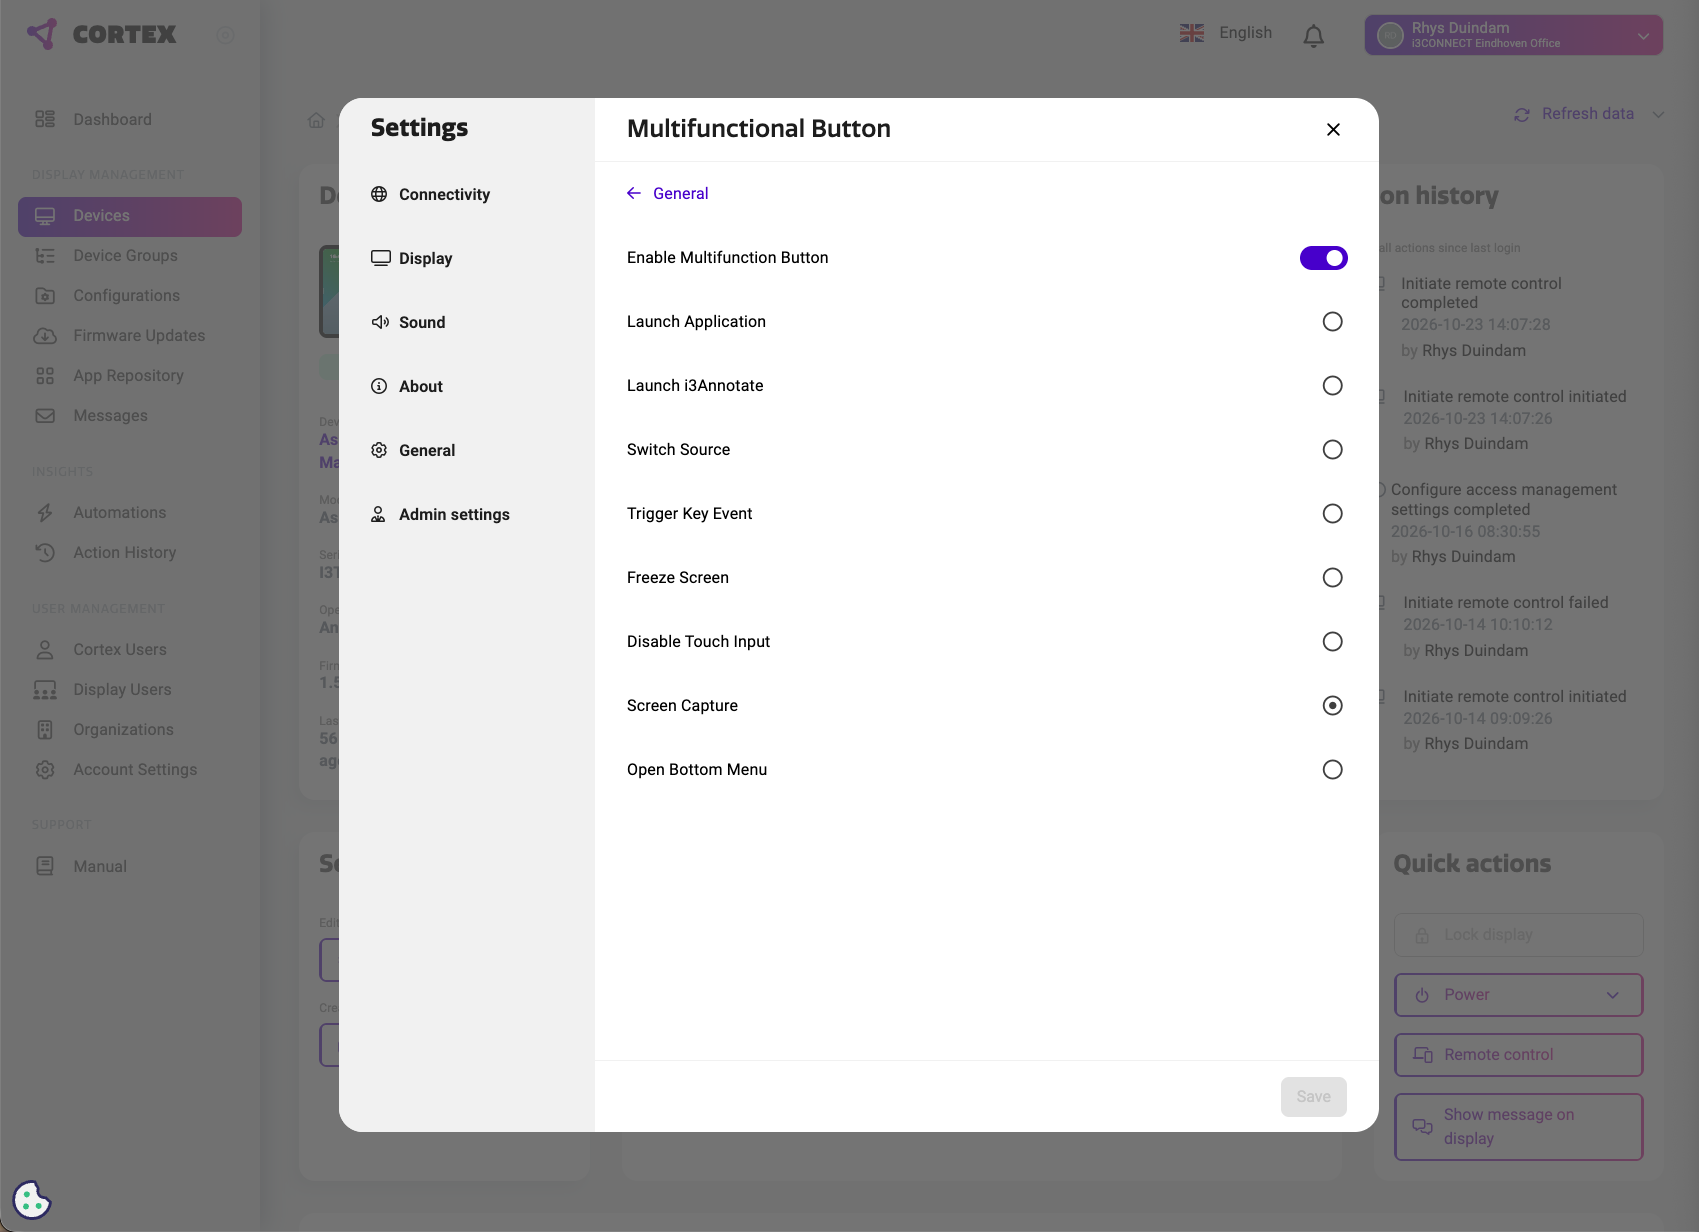Toggle Enable Multifunction Button switch
Image resolution: width=1699 pixels, height=1232 pixels.
[x=1324, y=258]
